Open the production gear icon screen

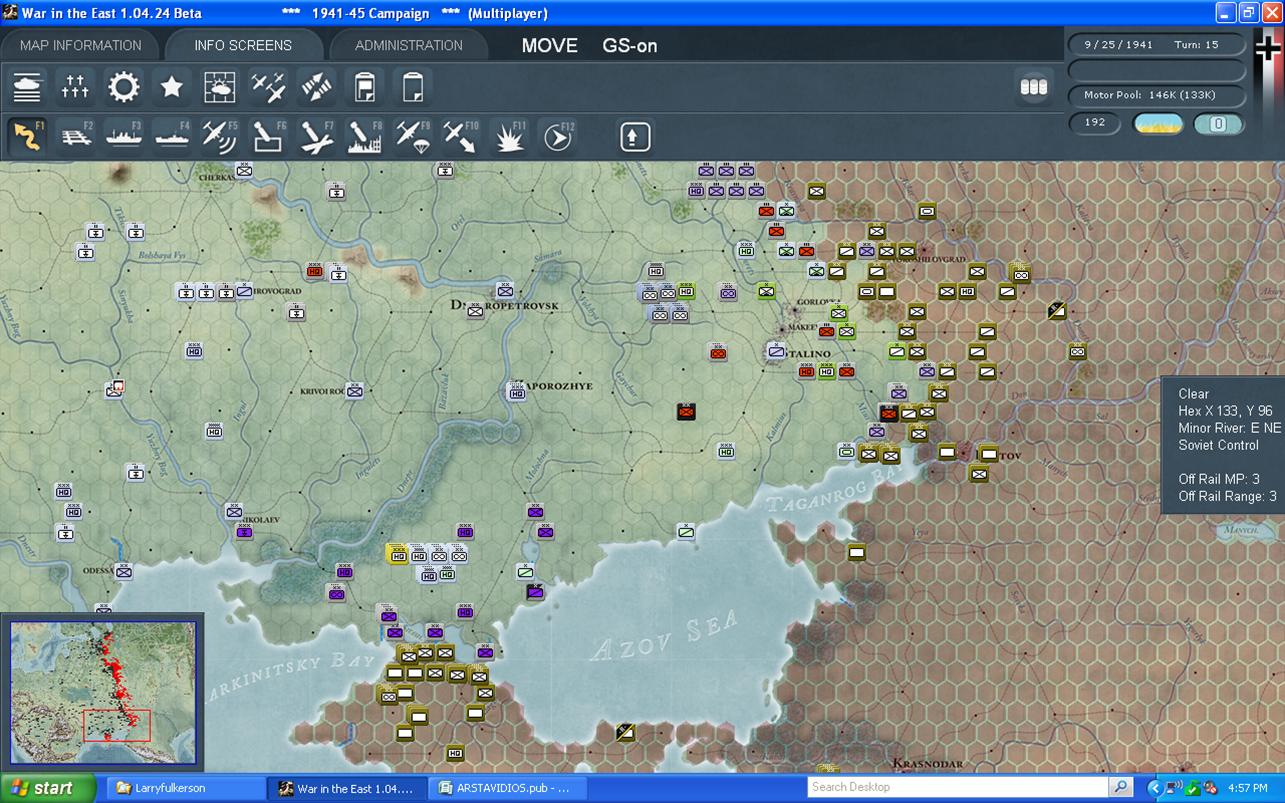click(x=123, y=87)
